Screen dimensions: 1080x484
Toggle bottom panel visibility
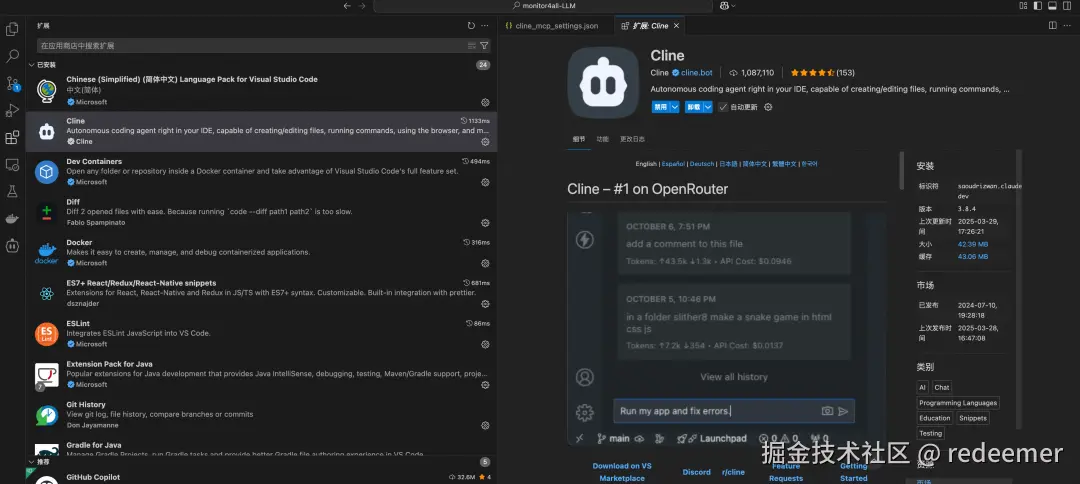(x=1052, y=6)
